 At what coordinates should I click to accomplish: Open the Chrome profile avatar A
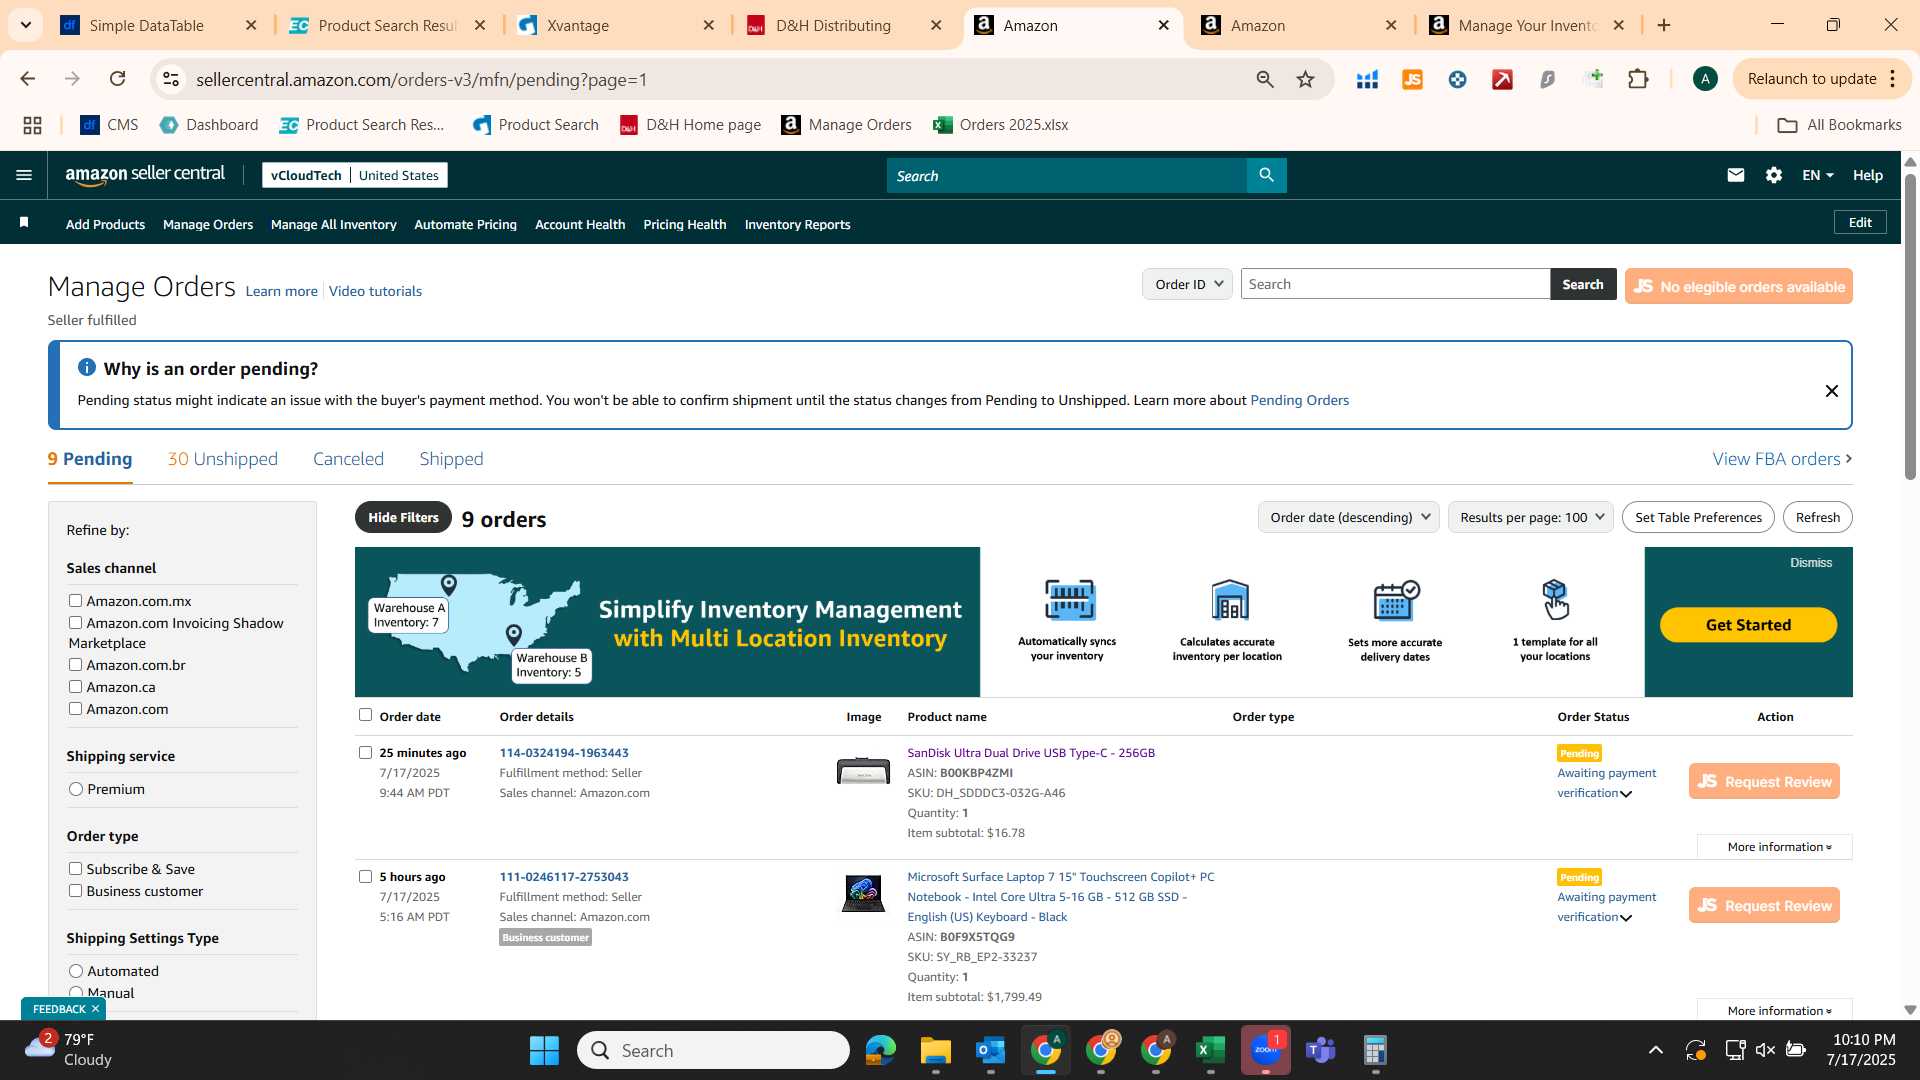[x=1705, y=79]
